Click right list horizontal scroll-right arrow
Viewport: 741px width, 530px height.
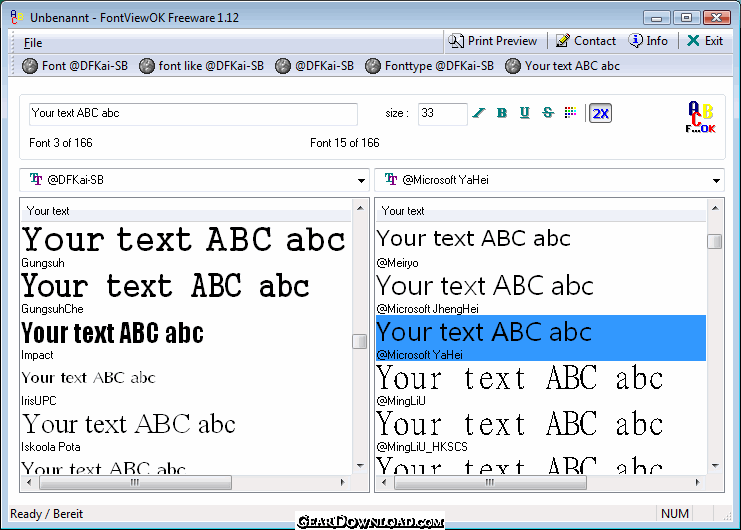pyautogui.click(x=698, y=482)
